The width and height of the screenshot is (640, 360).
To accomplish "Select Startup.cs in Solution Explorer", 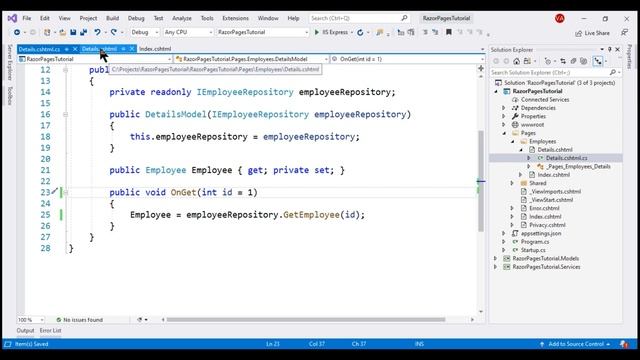I will pos(533,250).
